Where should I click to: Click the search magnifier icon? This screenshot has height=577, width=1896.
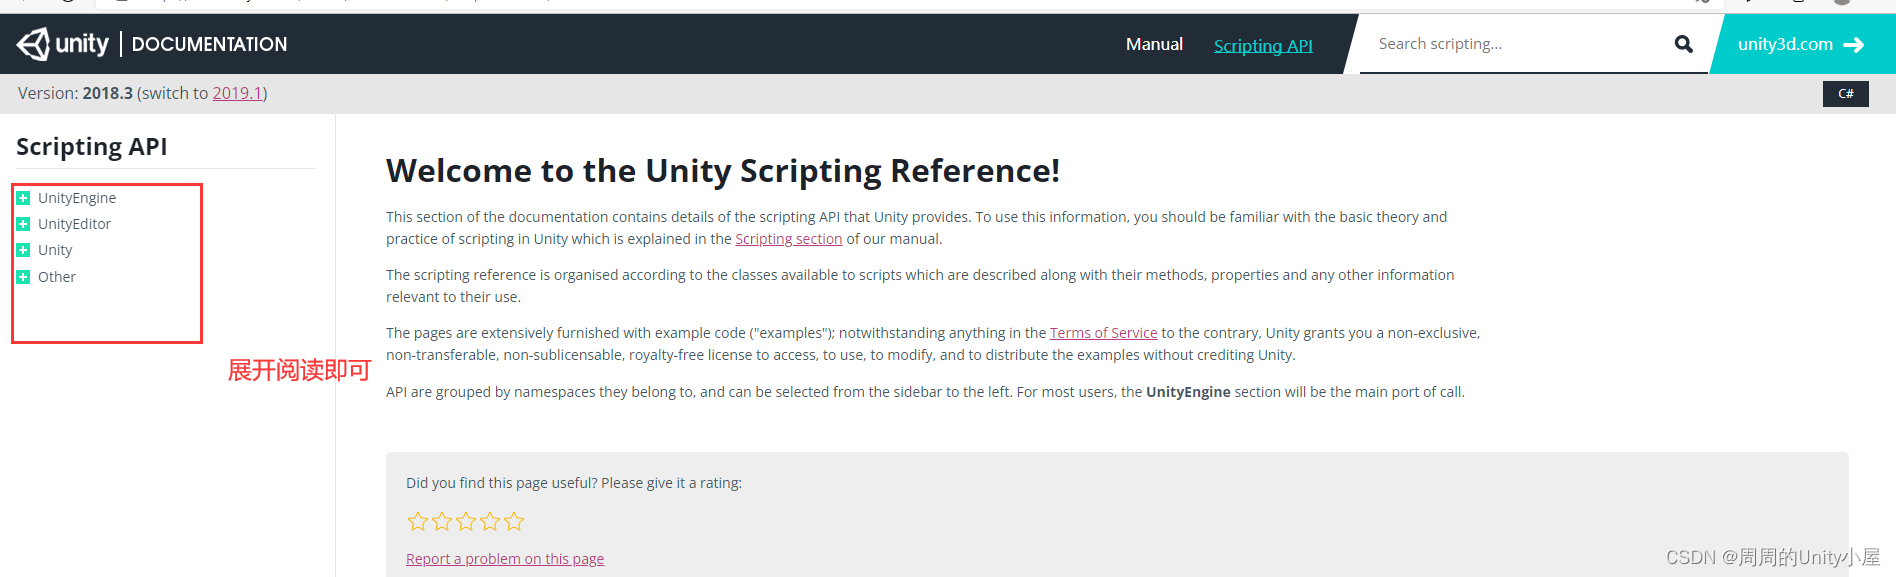pyautogui.click(x=1684, y=44)
